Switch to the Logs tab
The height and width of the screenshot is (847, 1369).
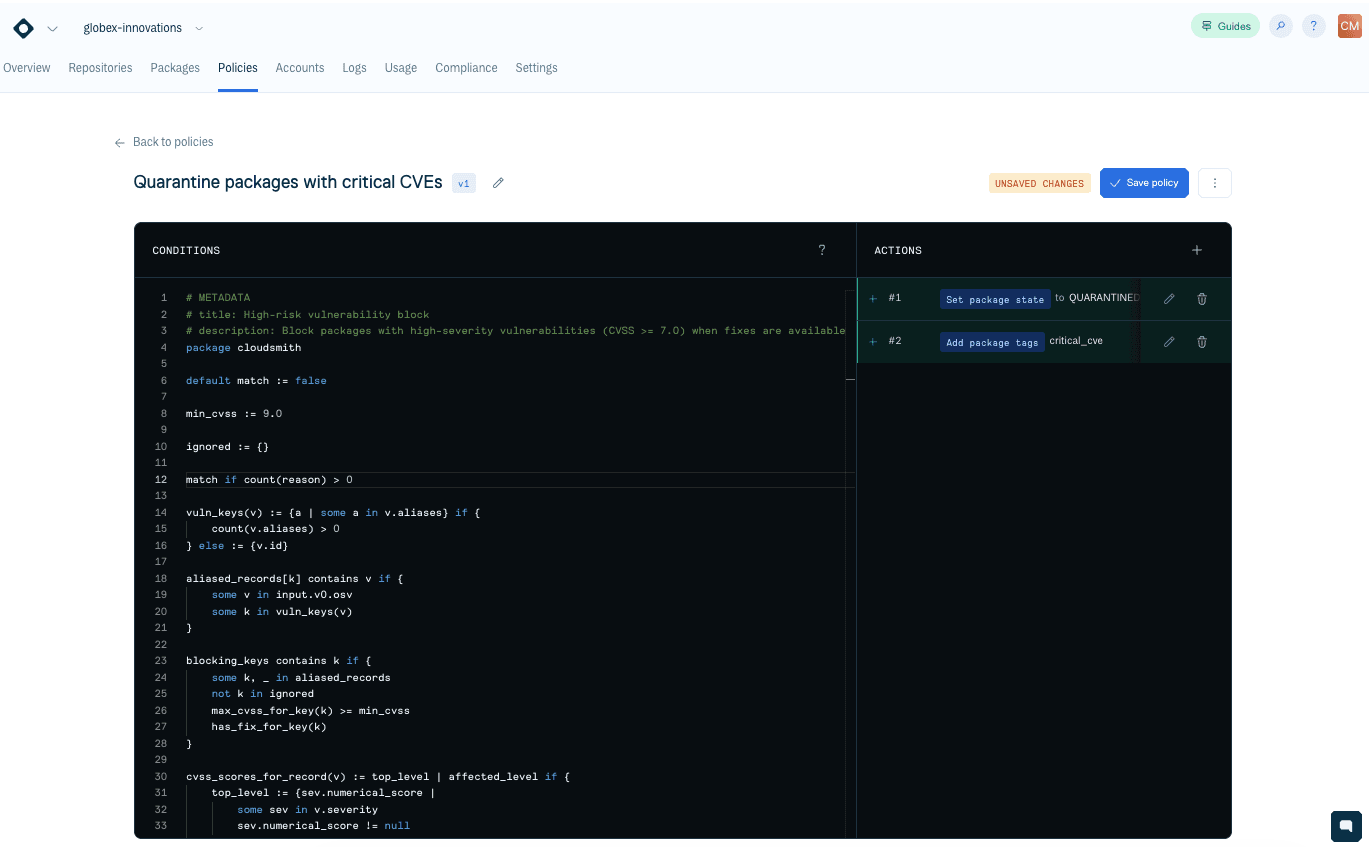(x=354, y=68)
